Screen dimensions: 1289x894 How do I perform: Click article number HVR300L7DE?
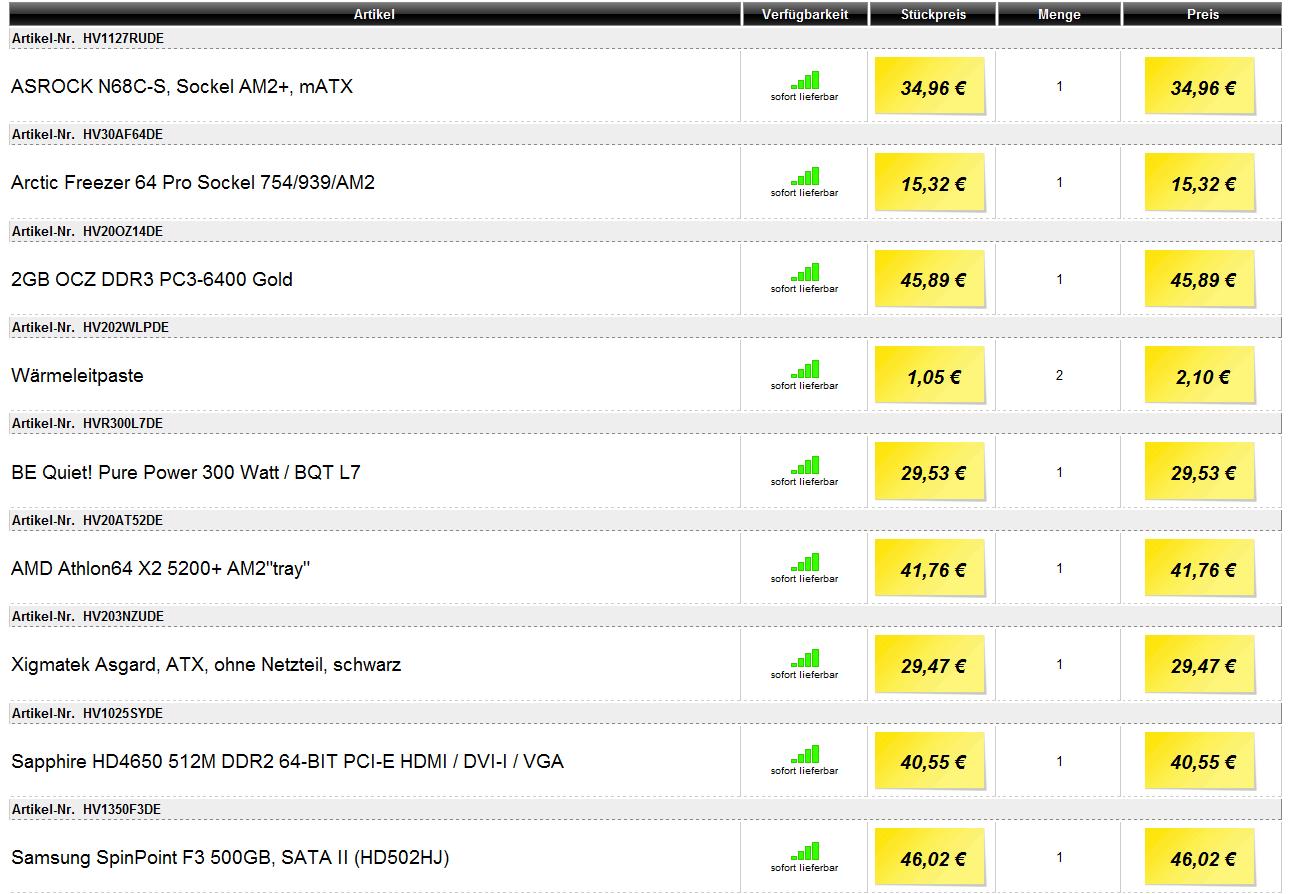[123, 424]
